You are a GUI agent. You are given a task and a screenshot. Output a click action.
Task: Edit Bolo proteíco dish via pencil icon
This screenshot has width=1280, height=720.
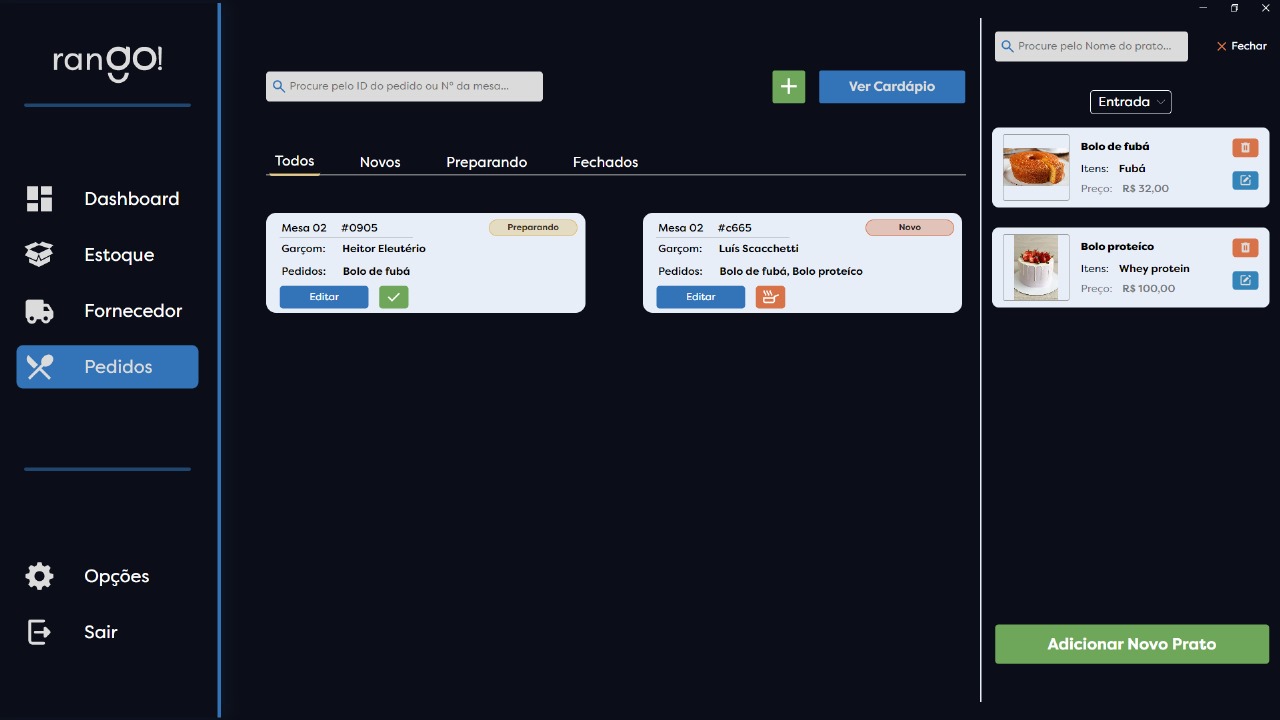1245,281
